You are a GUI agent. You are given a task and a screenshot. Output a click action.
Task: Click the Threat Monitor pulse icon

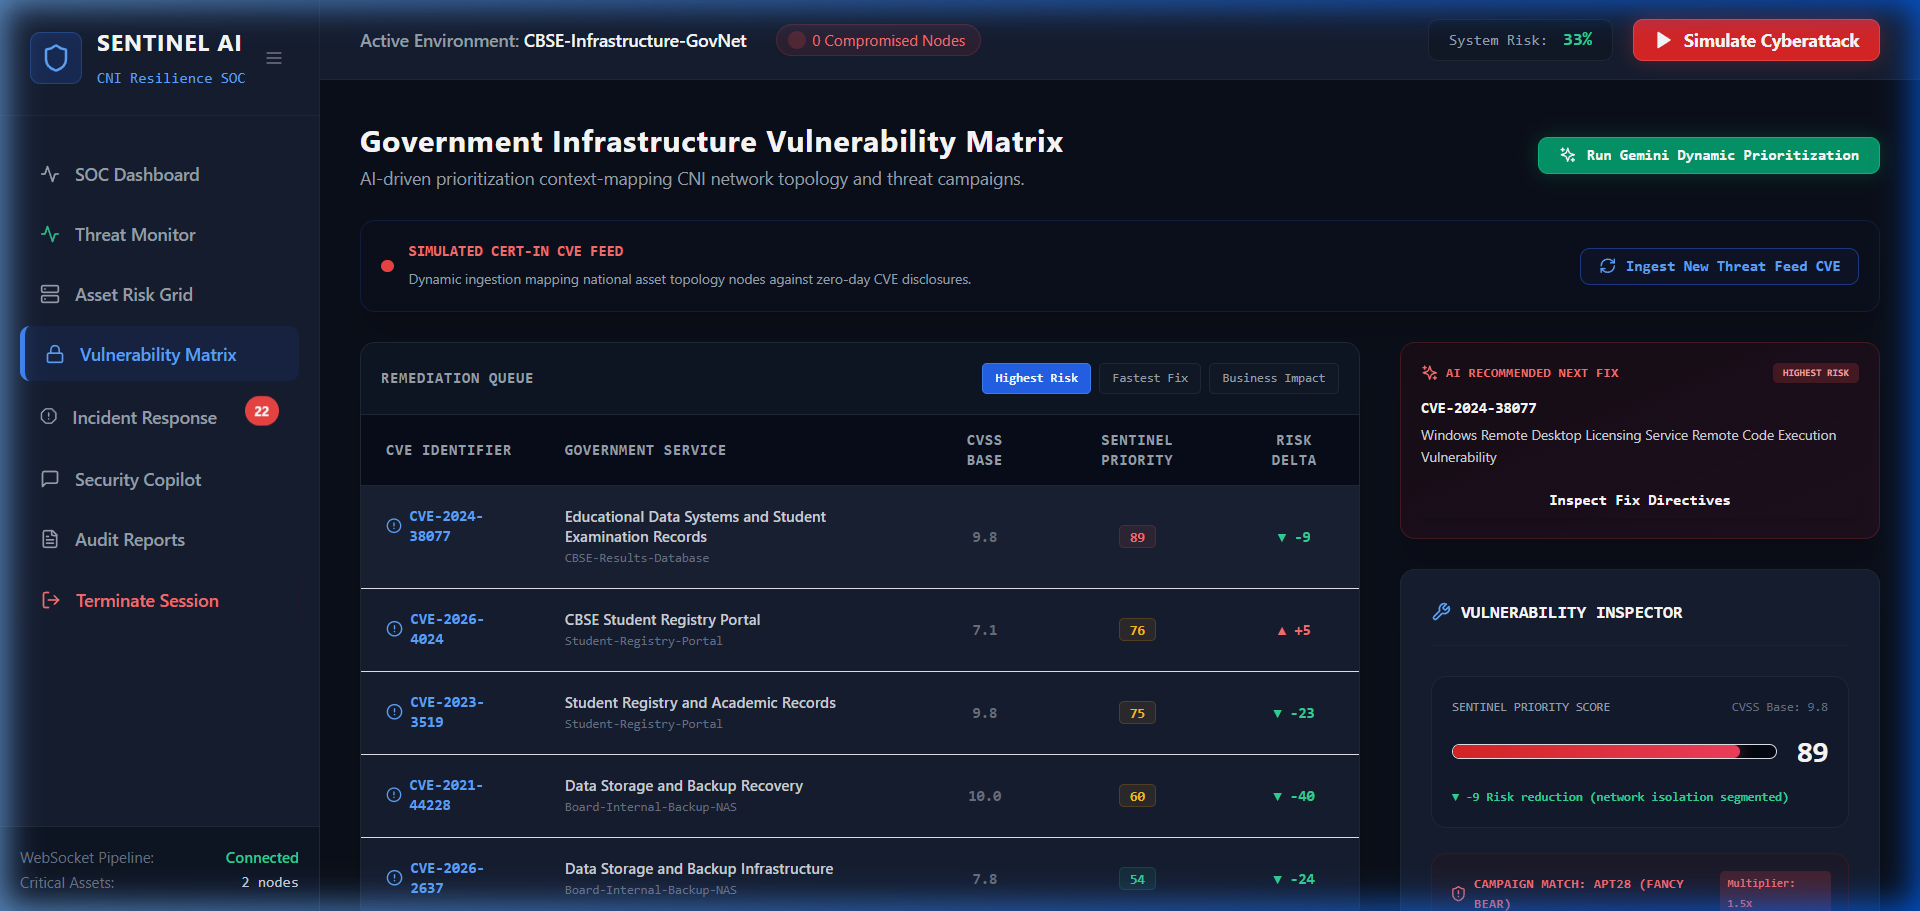[x=50, y=234]
